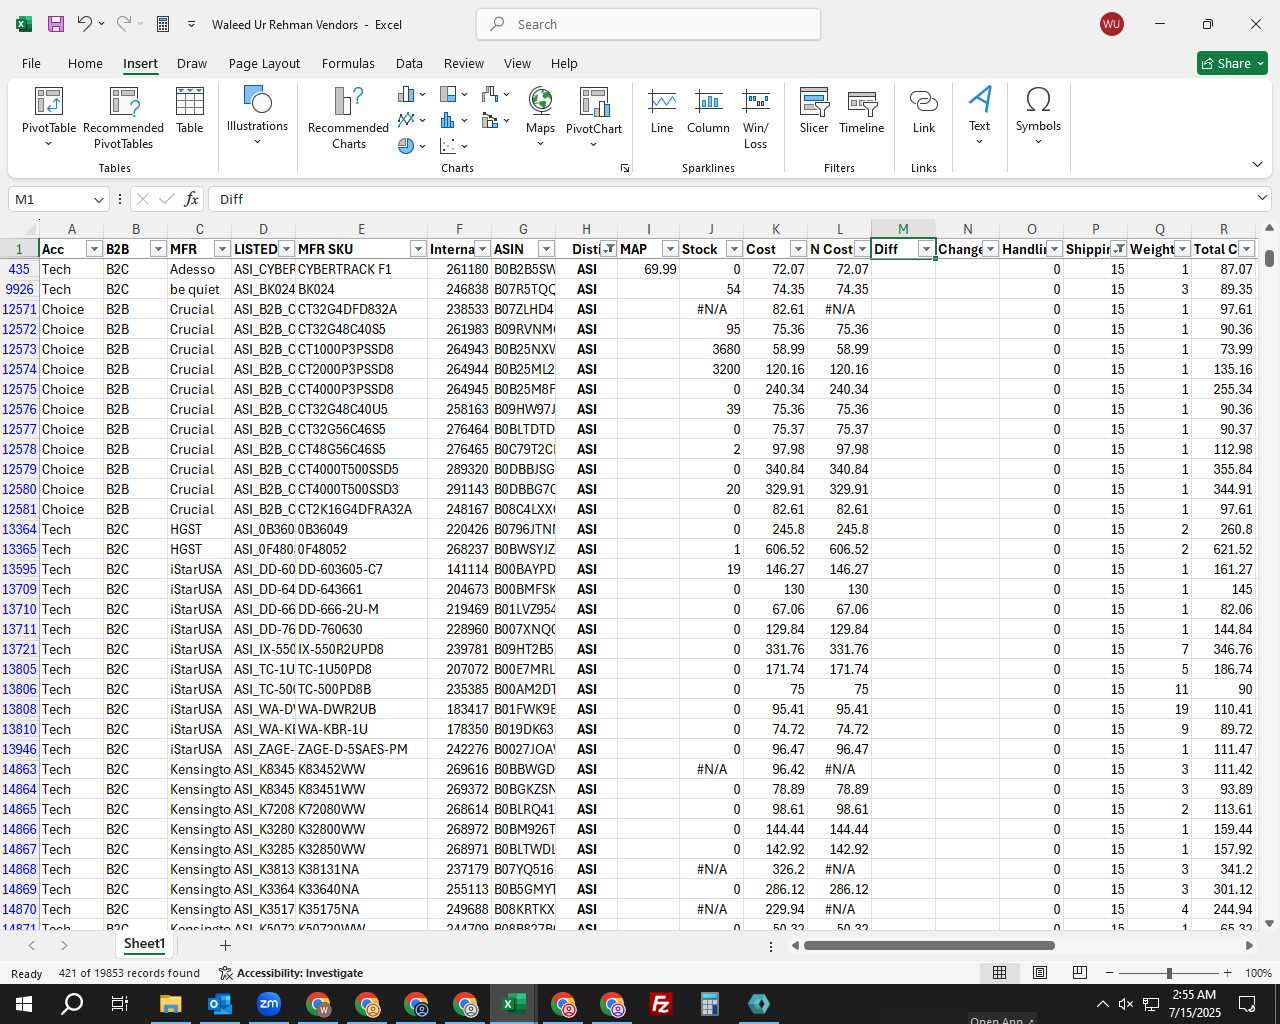Open the Charts dialog launcher
1280x1024 pixels.
click(x=625, y=168)
